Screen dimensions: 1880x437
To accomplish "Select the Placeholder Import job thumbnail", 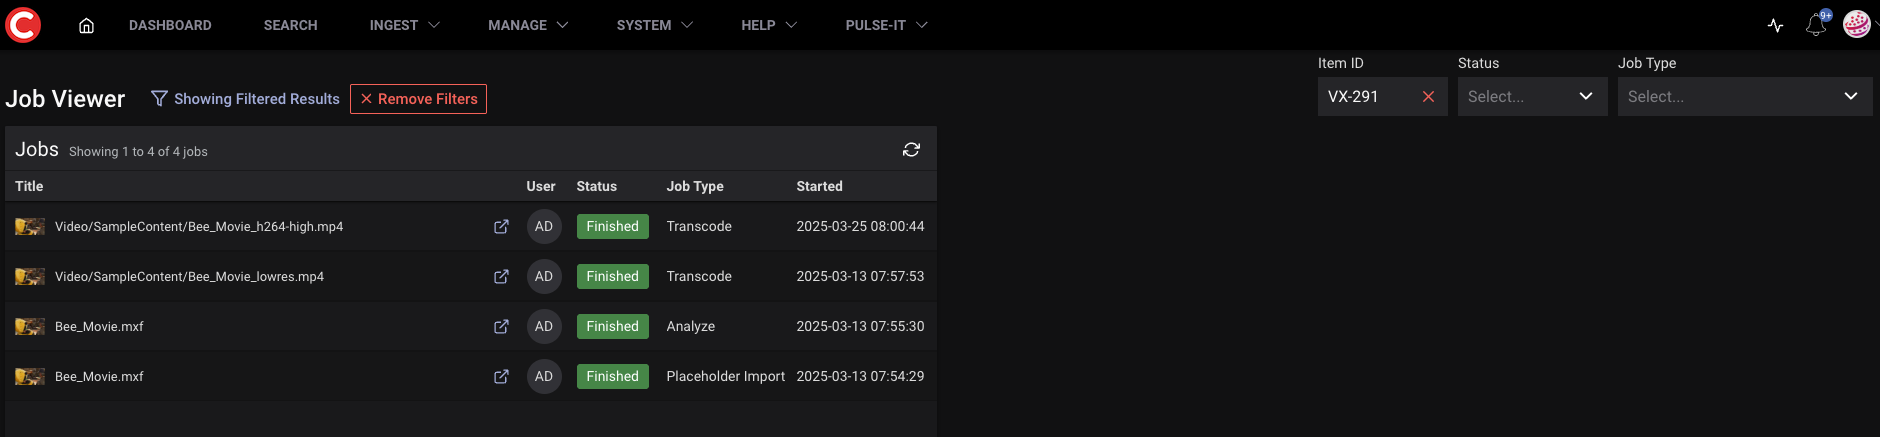I will point(30,377).
